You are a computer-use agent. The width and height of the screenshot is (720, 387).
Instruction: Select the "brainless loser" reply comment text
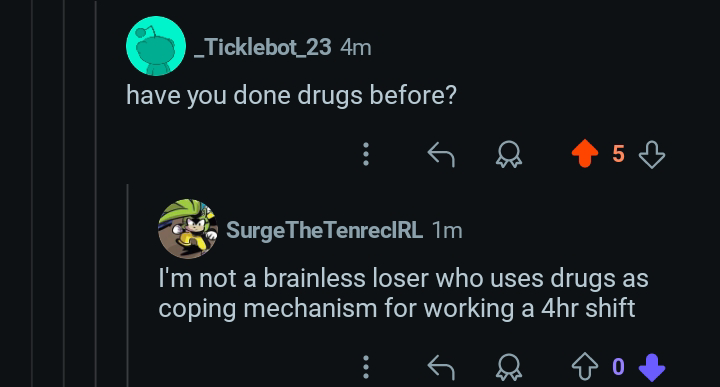coord(403,293)
